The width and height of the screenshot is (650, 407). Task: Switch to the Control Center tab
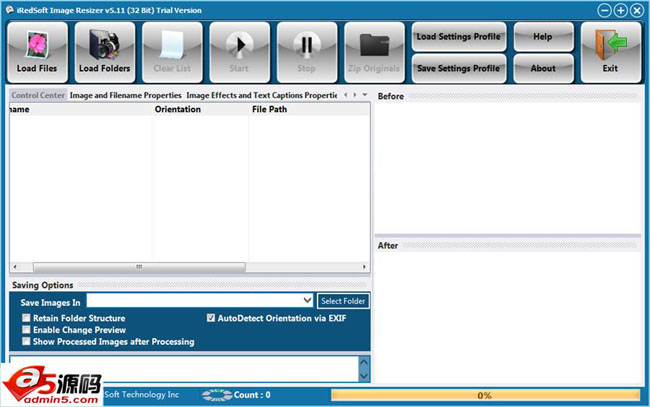(38, 95)
